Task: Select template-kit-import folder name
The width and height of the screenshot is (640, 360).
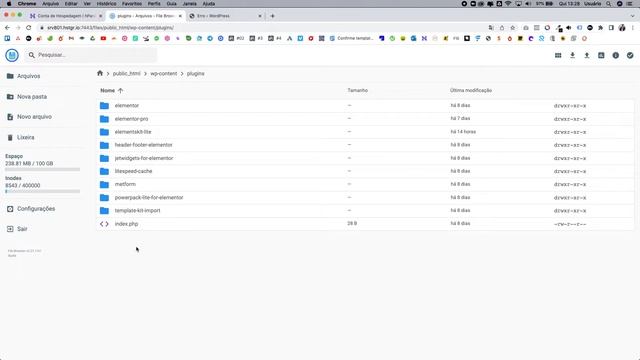Action: click(138, 211)
